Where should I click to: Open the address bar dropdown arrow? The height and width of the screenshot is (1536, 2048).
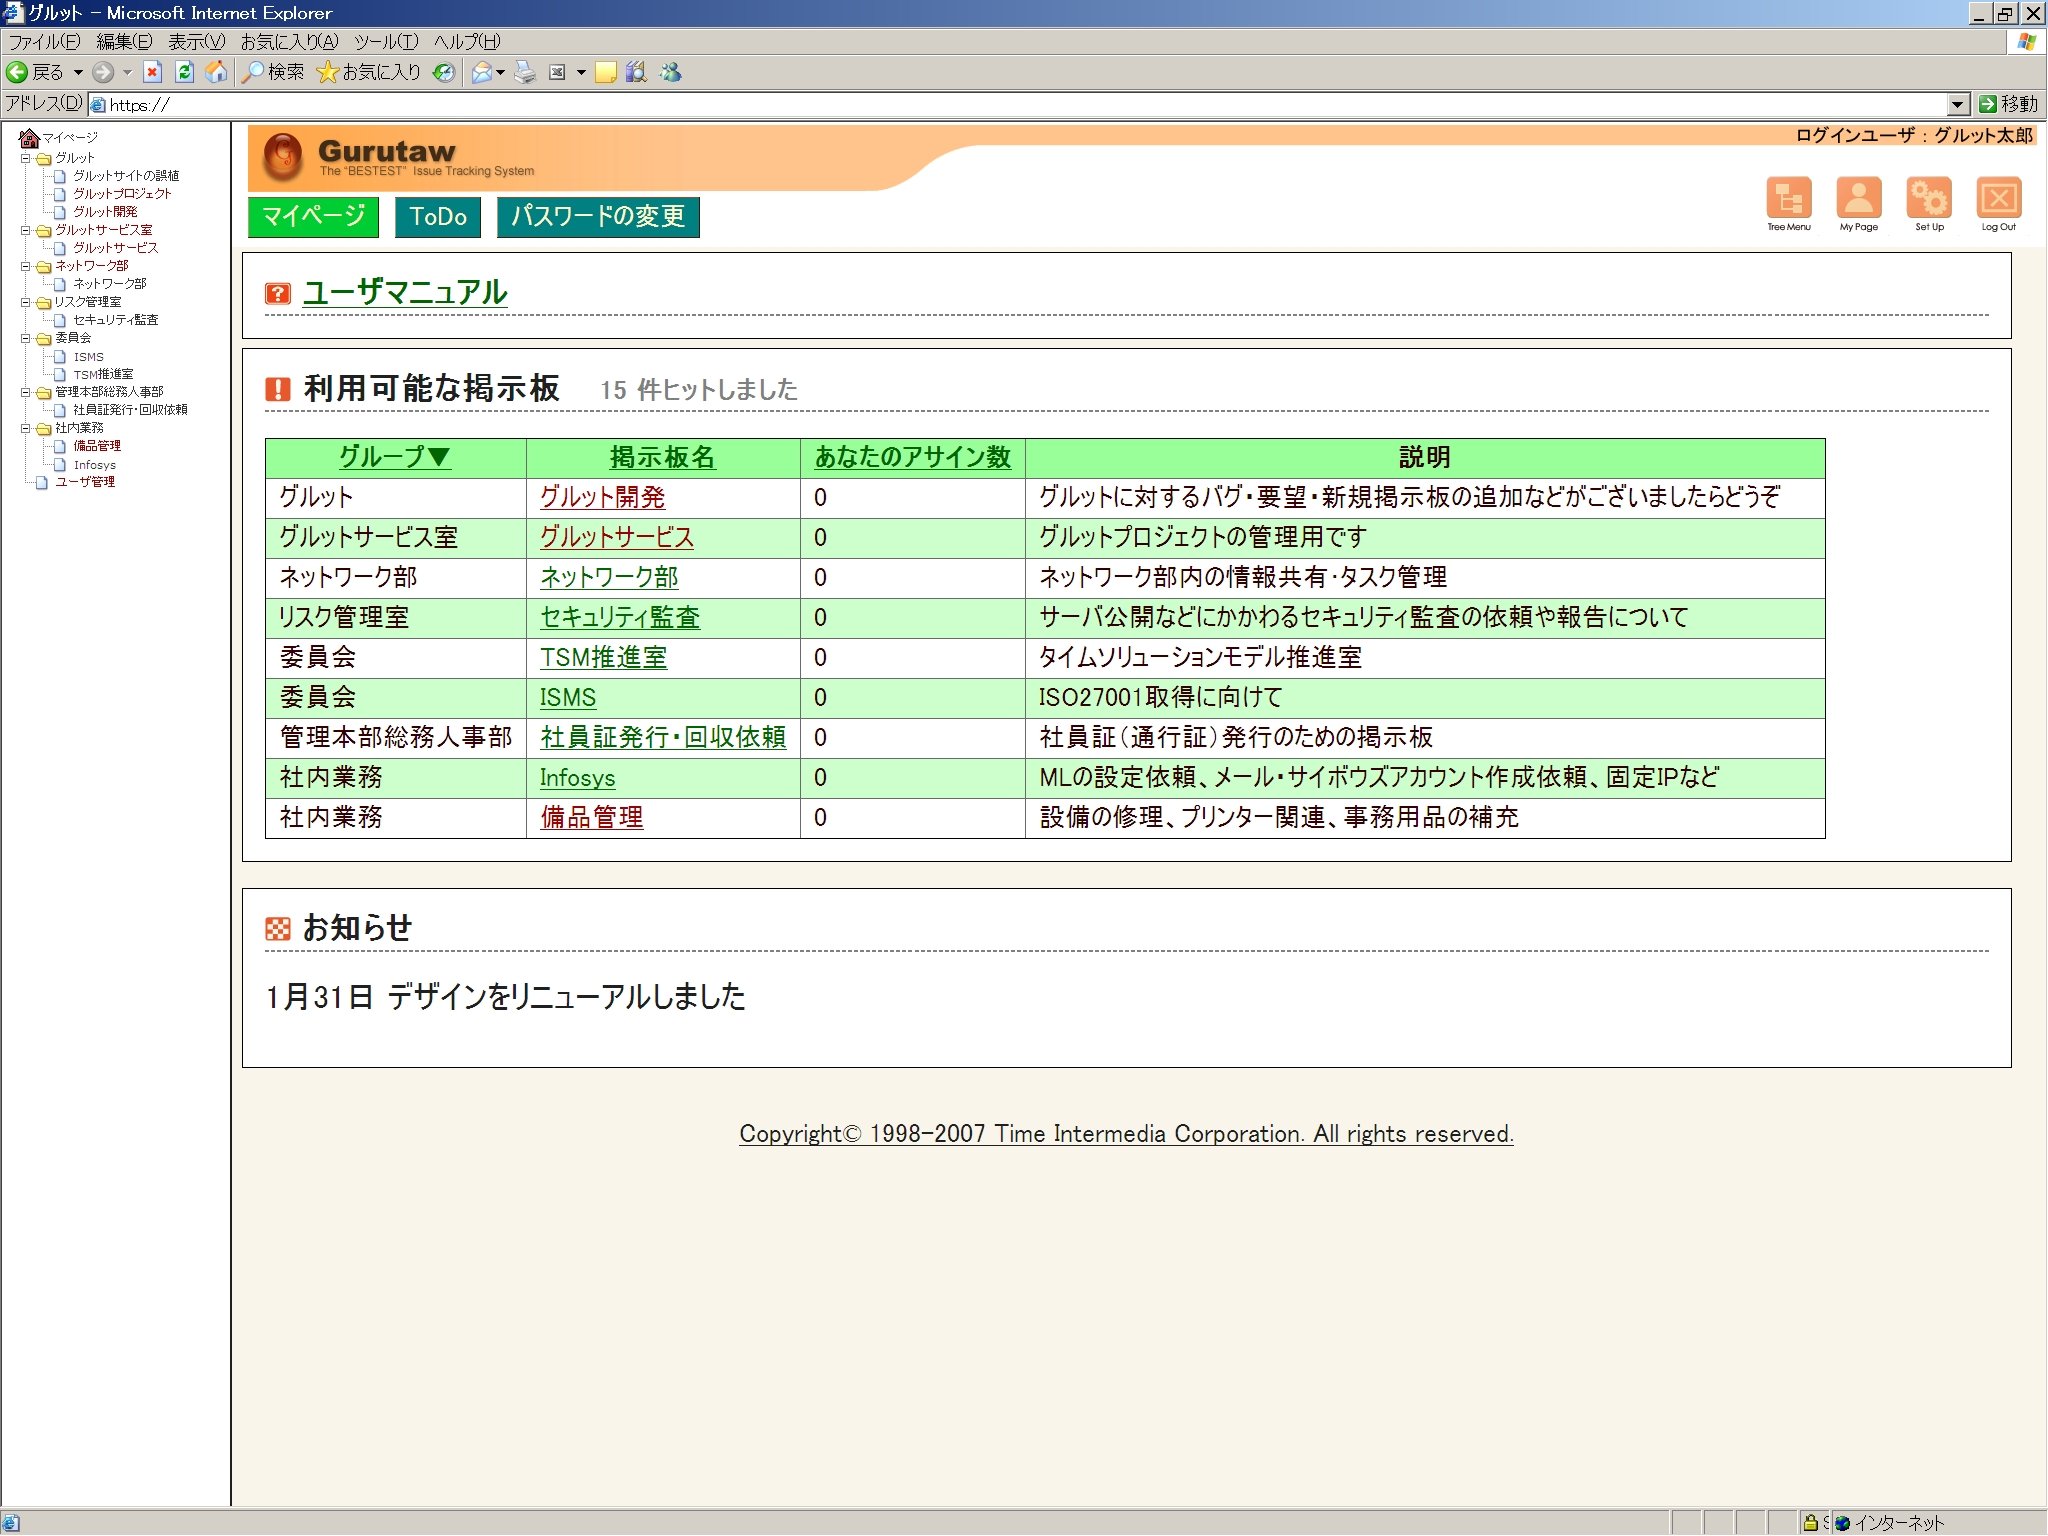pyautogui.click(x=1958, y=104)
